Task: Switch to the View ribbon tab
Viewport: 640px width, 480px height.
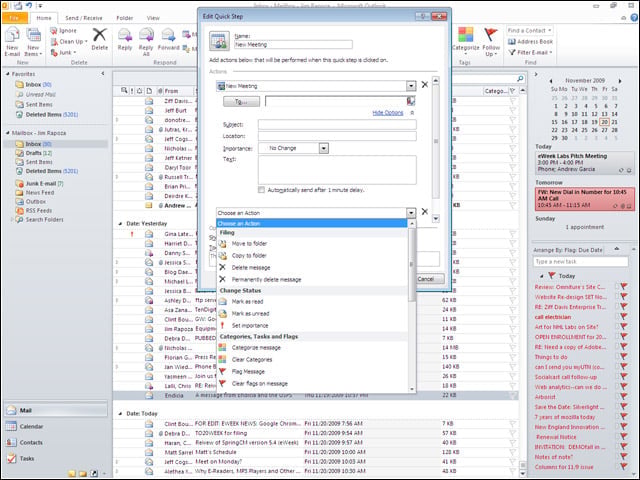Action: point(153,18)
